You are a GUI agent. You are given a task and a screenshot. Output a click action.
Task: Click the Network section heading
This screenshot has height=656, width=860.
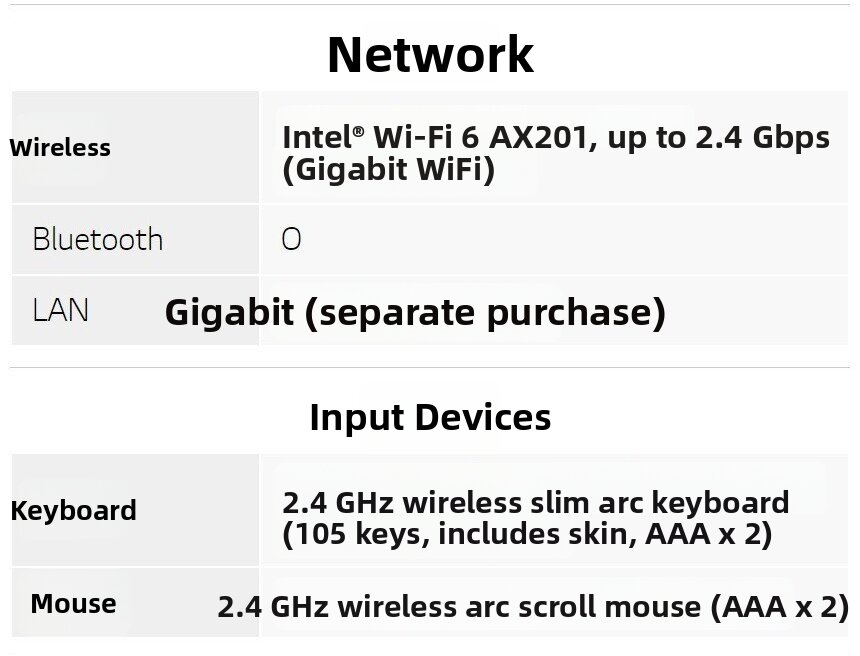430,54
